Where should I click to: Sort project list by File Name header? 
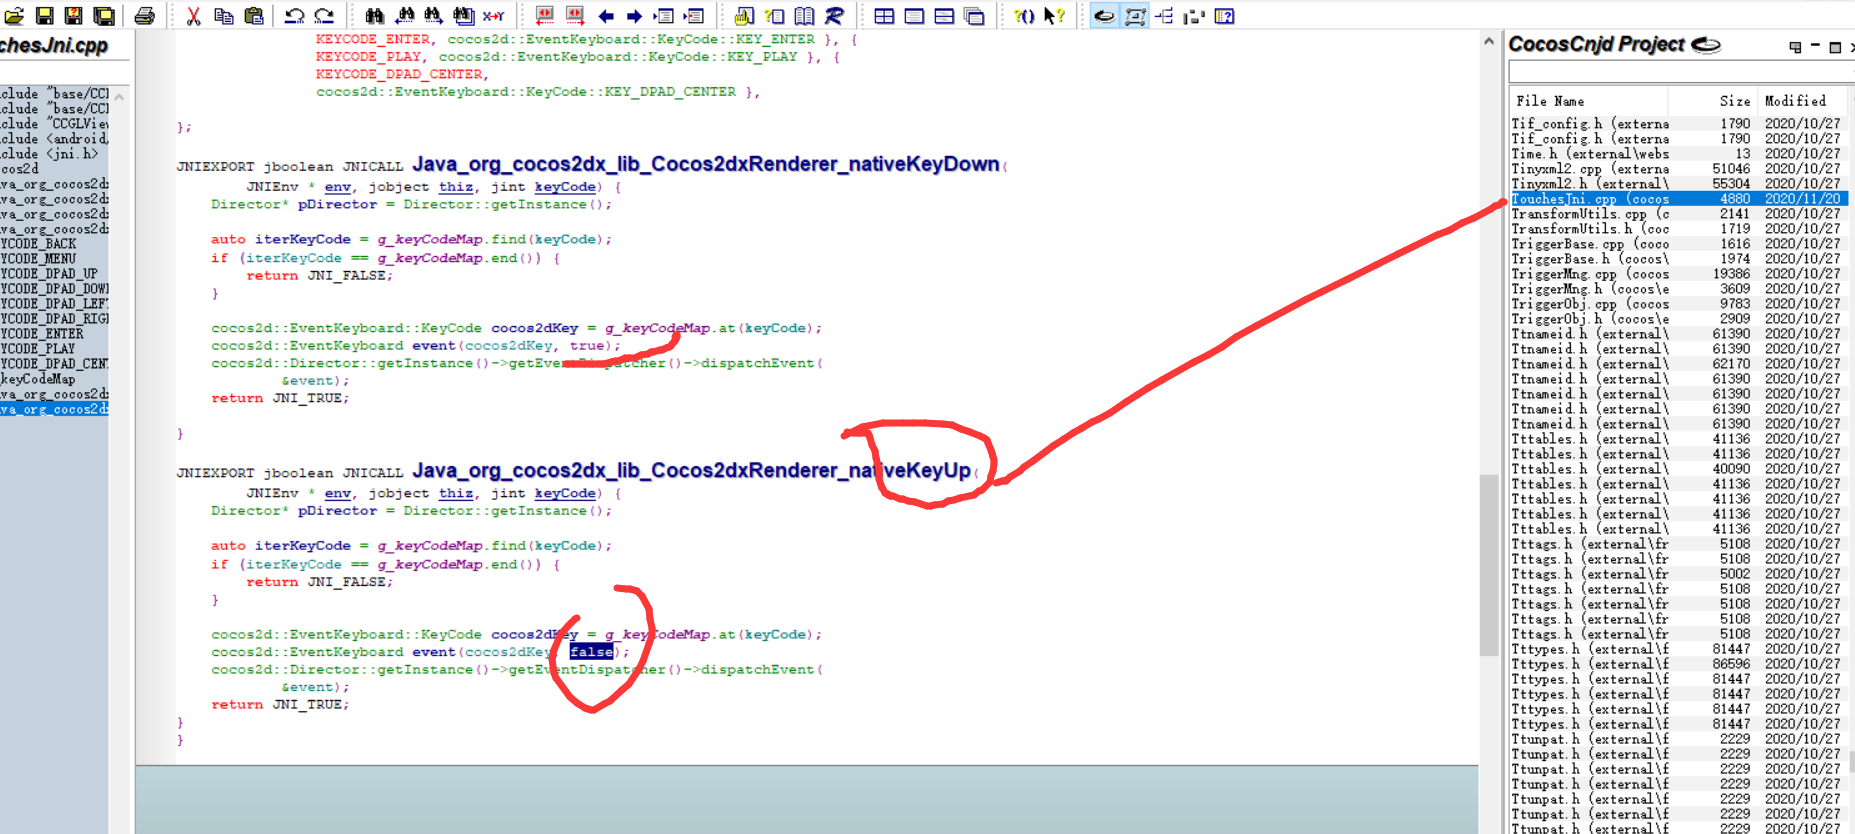1588,101
